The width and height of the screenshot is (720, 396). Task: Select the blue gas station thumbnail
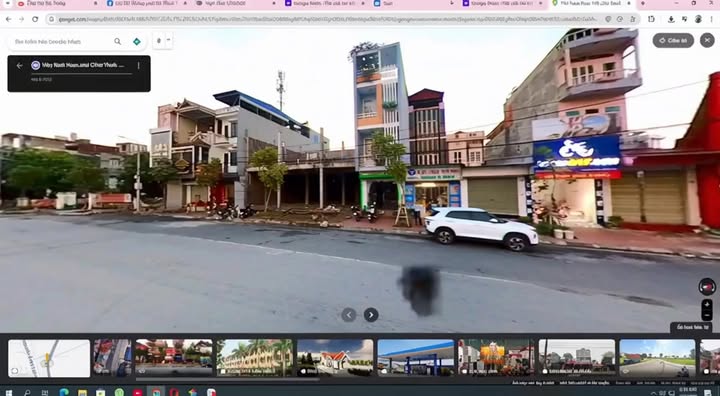tap(416, 358)
